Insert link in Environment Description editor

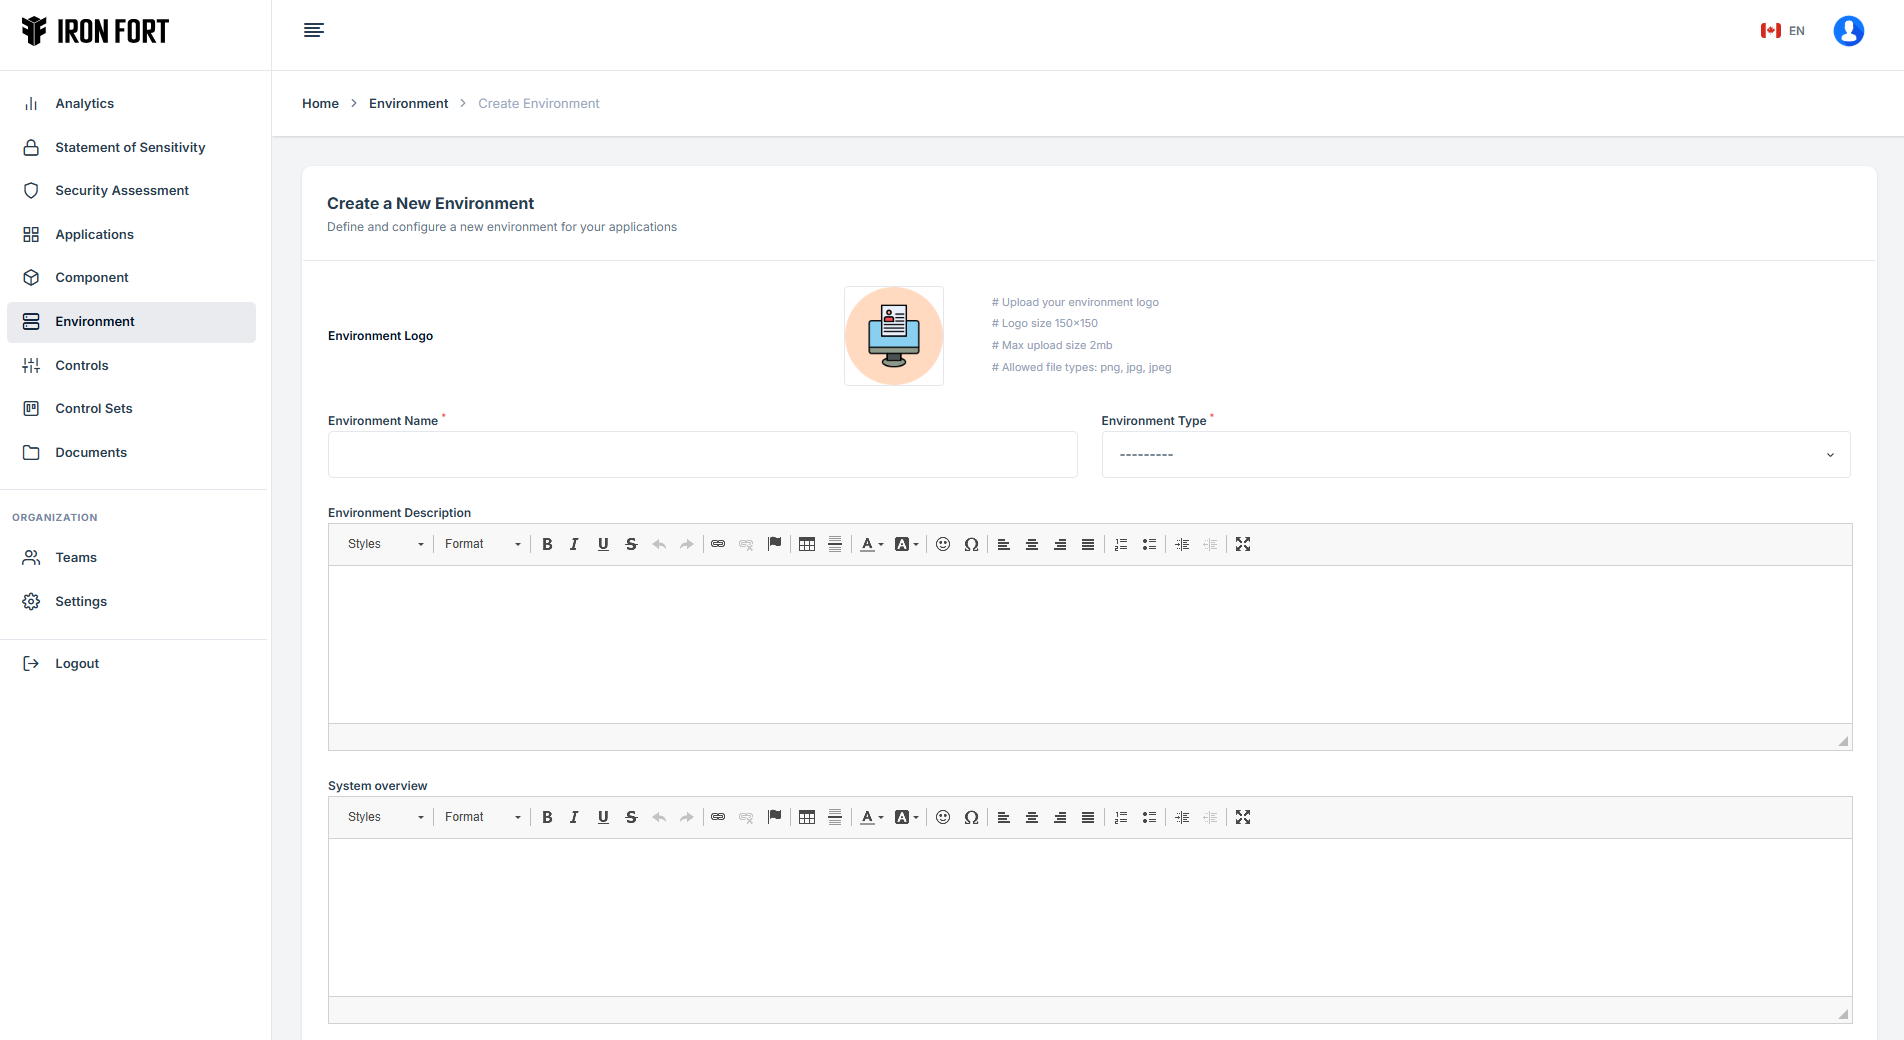coord(718,544)
